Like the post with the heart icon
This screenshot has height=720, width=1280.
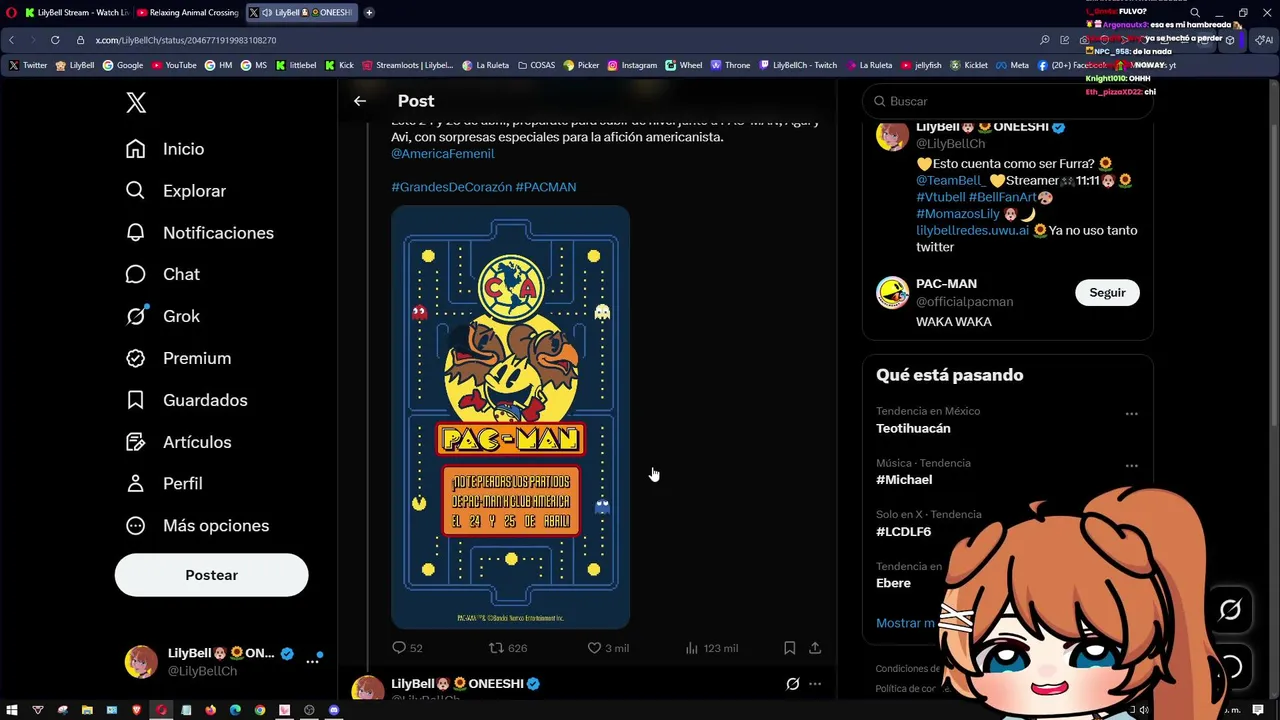[594, 648]
